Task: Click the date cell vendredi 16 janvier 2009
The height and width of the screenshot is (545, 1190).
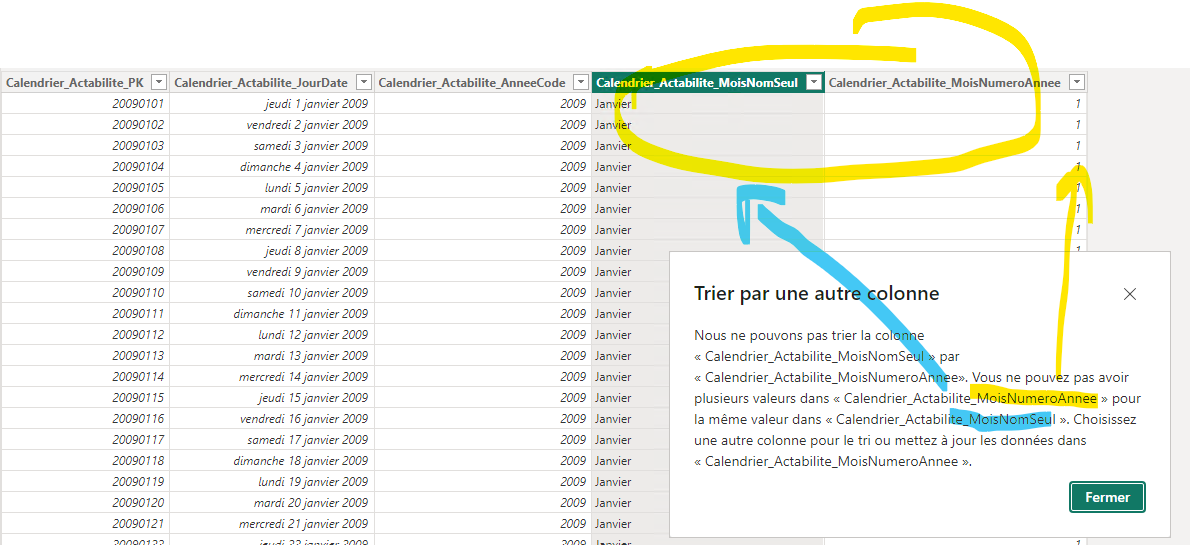Action: point(272,419)
